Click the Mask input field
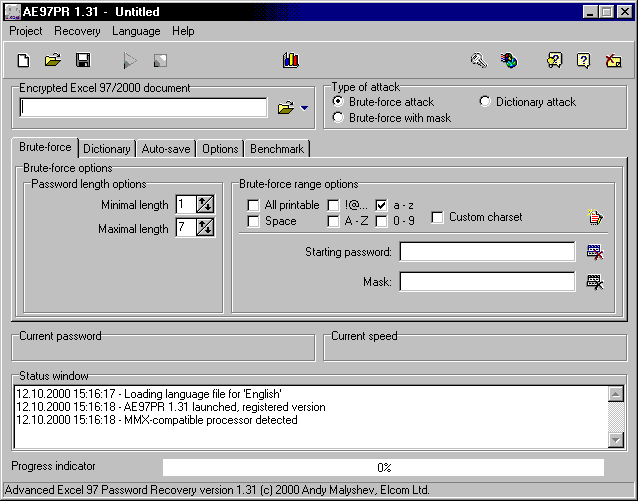Screen dimensions: 638x501 click(x=487, y=282)
